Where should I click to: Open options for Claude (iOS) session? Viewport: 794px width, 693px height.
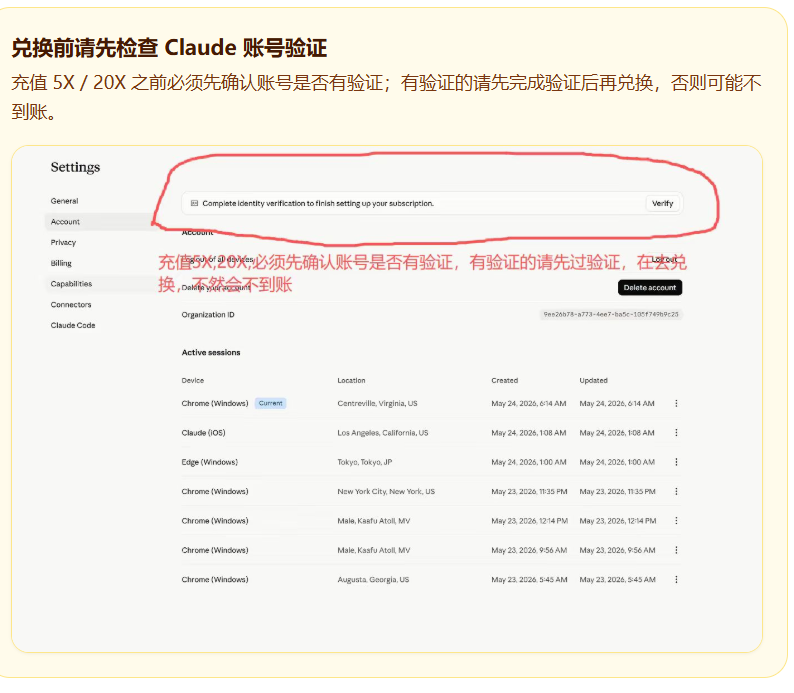coord(676,433)
